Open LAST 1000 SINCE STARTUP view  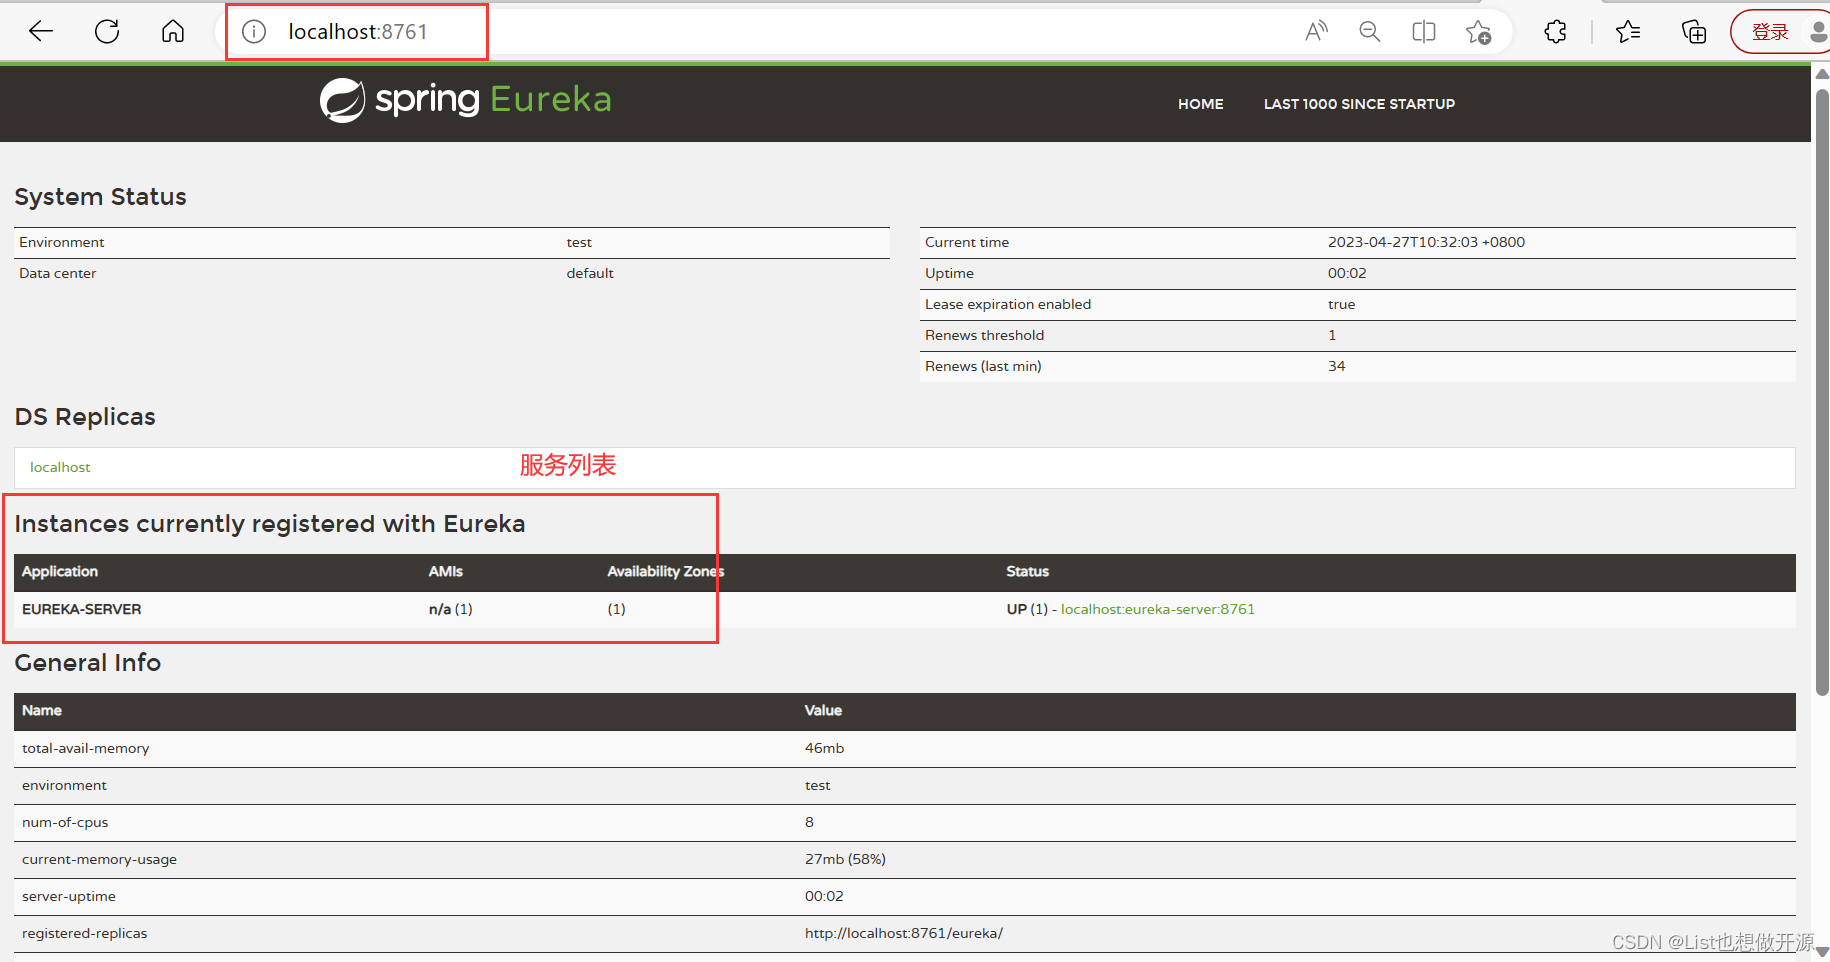coord(1359,103)
